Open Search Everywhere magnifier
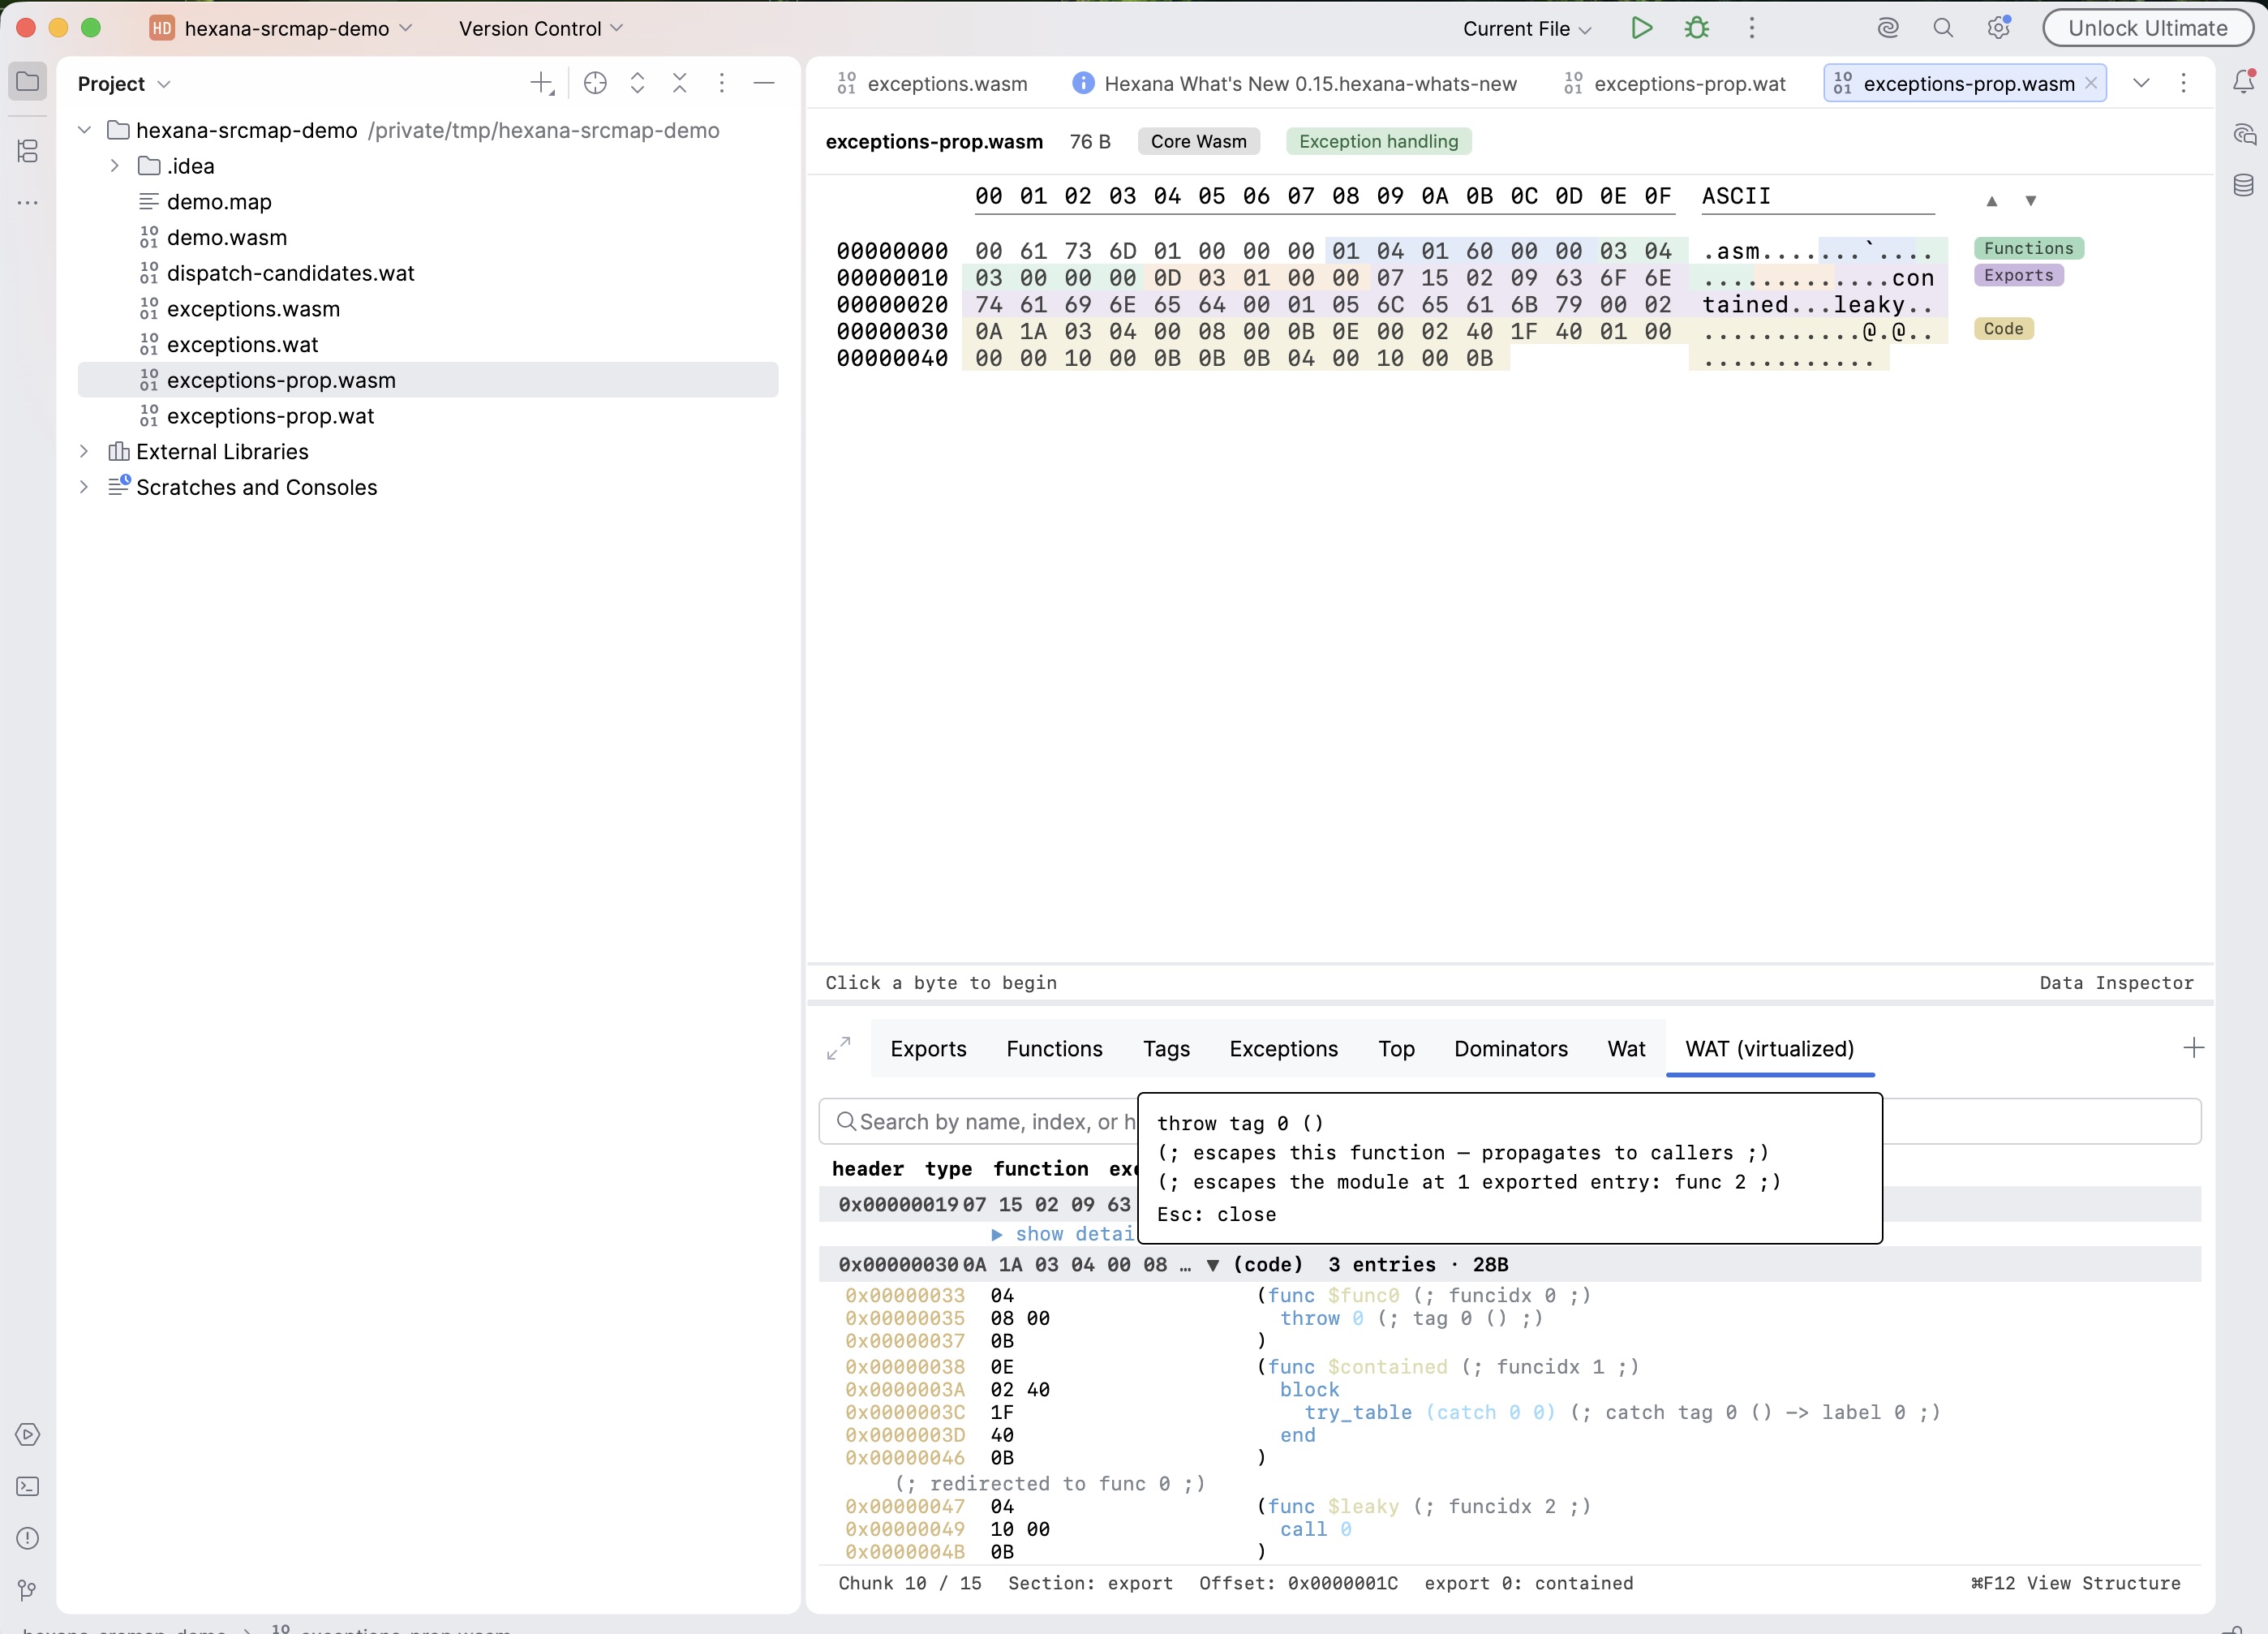The height and width of the screenshot is (1634, 2268). [1943, 28]
